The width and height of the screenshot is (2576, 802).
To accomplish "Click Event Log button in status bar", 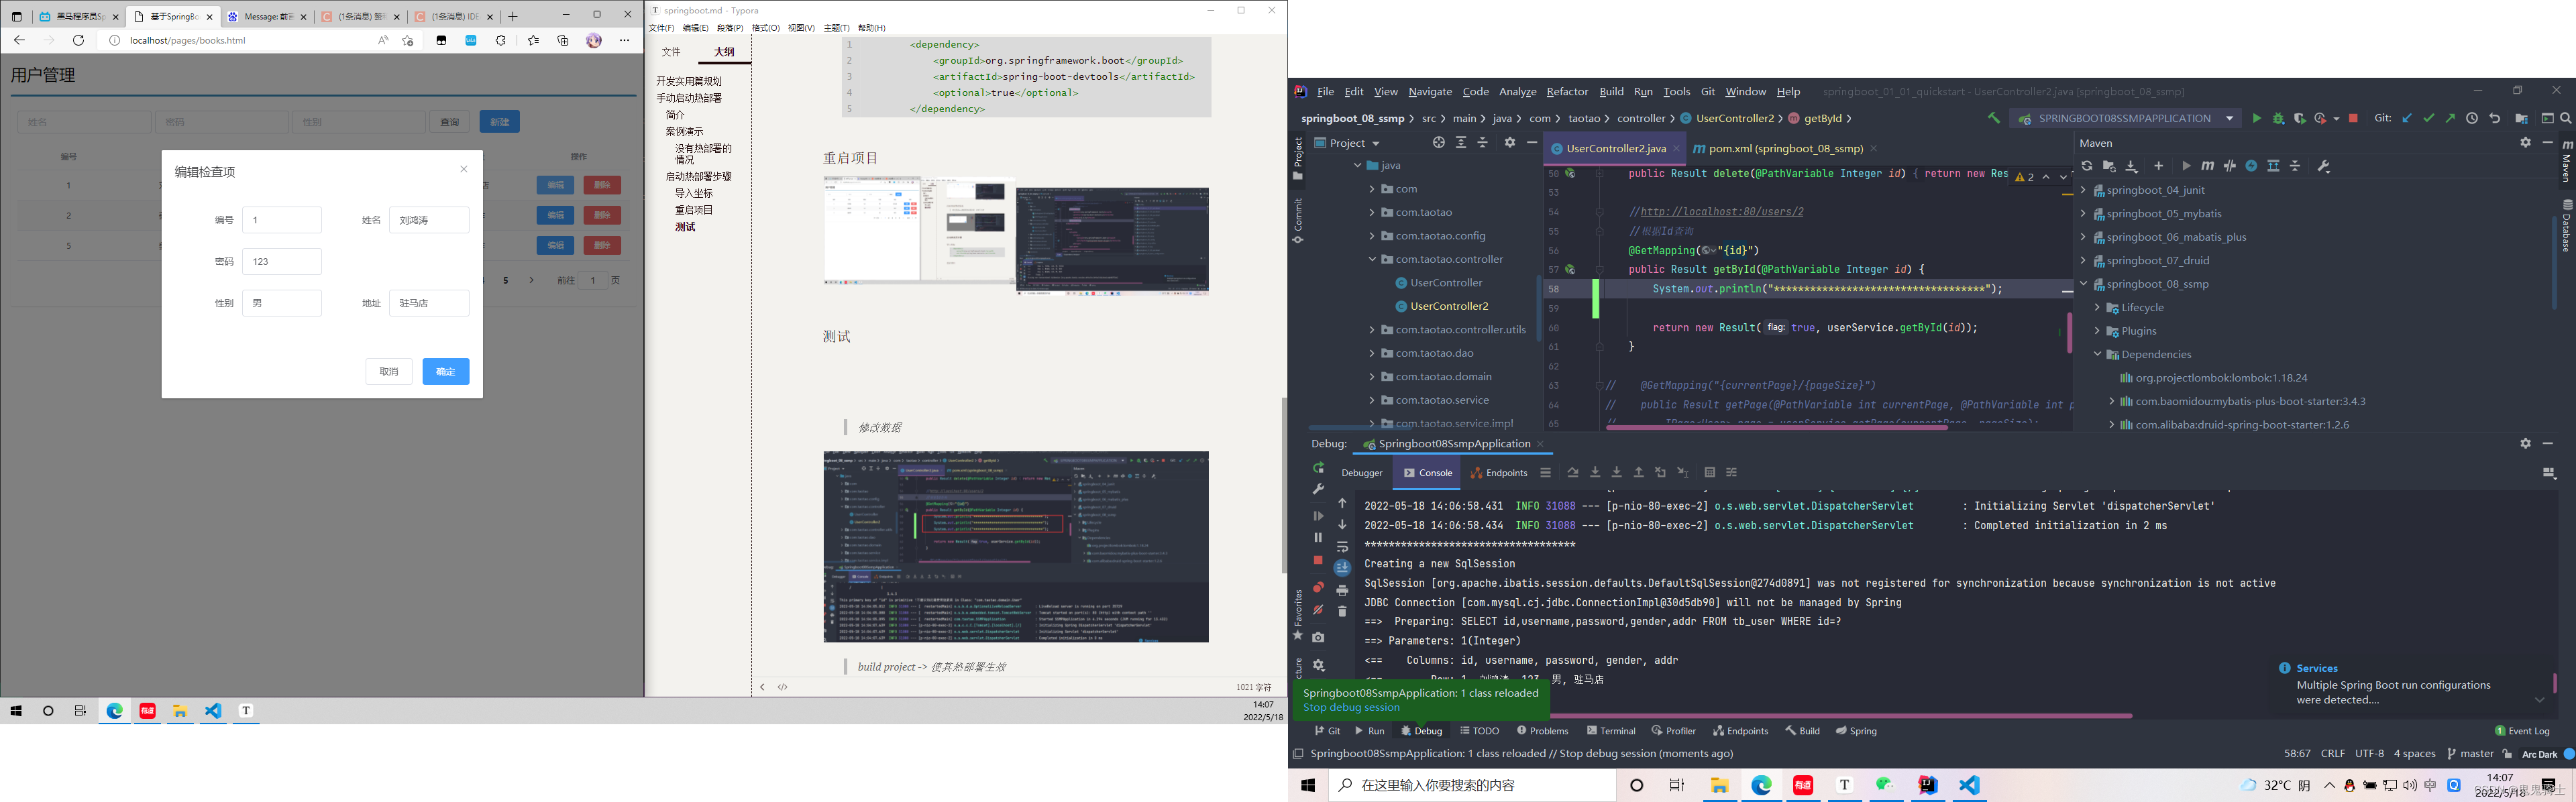I will (x=2522, y=731).
